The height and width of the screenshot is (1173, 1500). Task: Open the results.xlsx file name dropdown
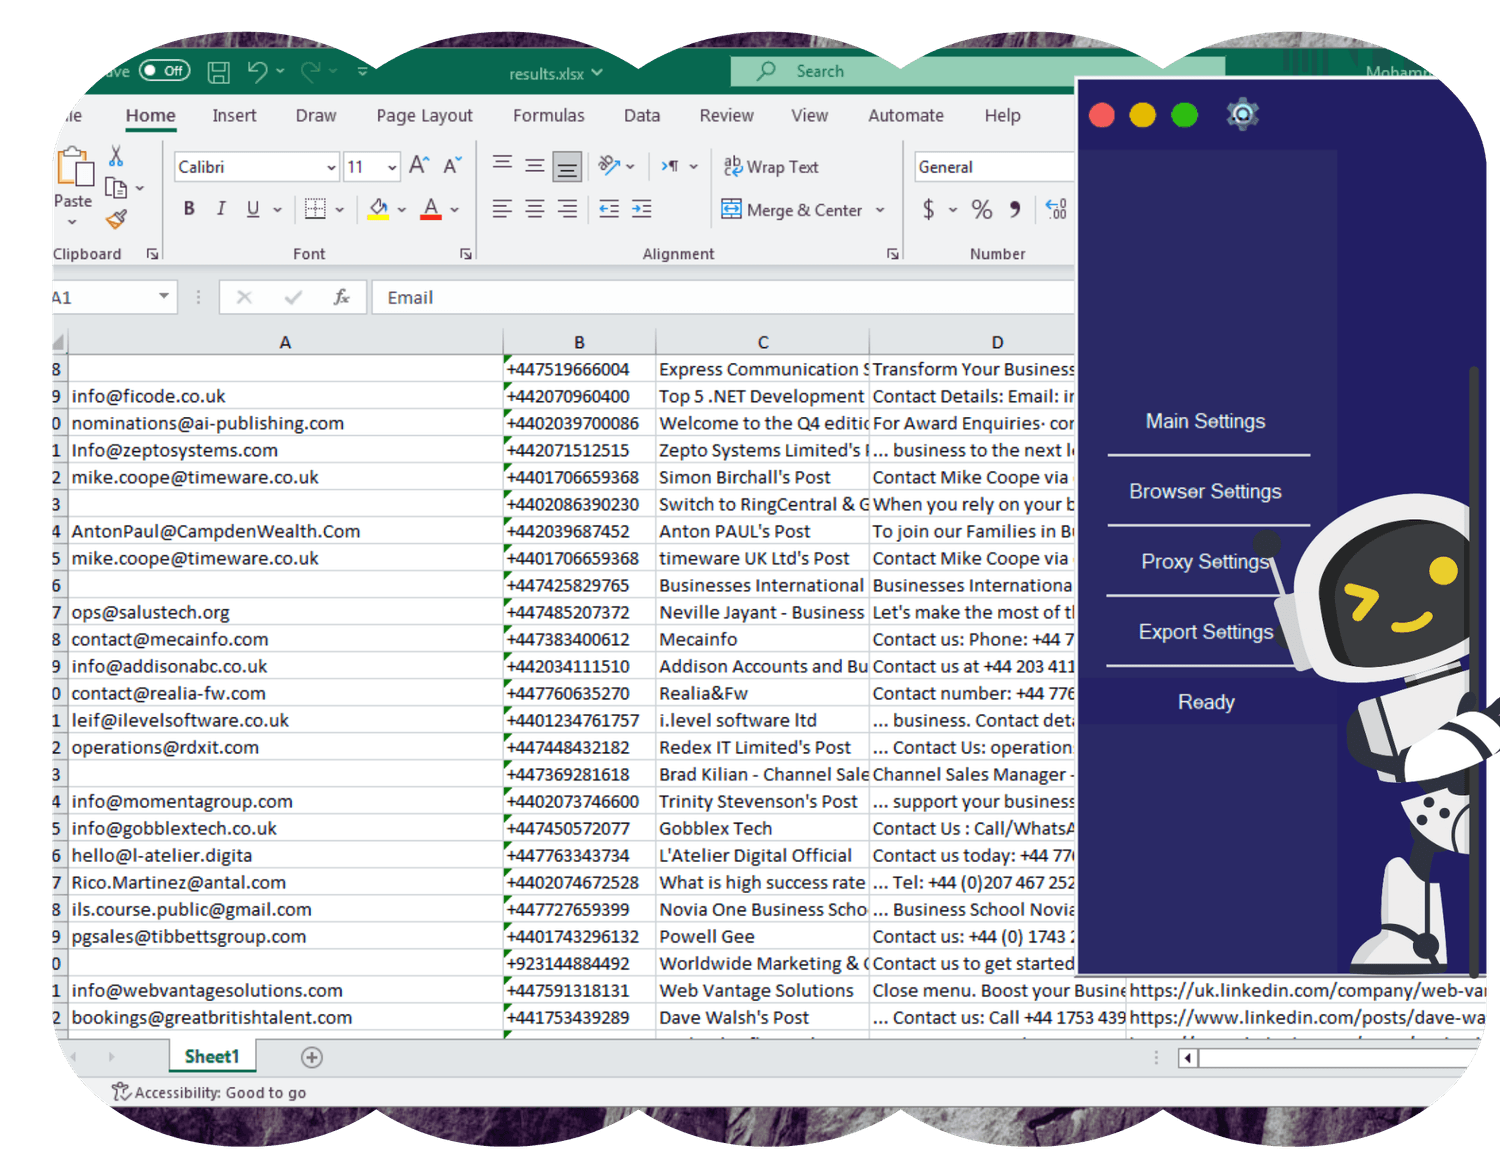pos(556,73)
